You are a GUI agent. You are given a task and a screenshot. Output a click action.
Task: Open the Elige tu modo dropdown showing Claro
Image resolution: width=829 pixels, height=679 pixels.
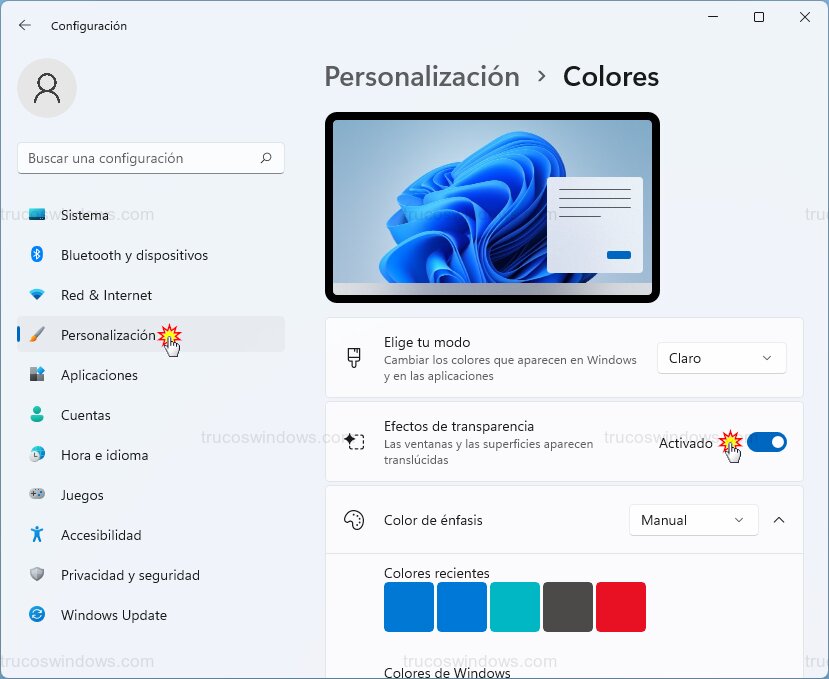[x=721, y=357]
